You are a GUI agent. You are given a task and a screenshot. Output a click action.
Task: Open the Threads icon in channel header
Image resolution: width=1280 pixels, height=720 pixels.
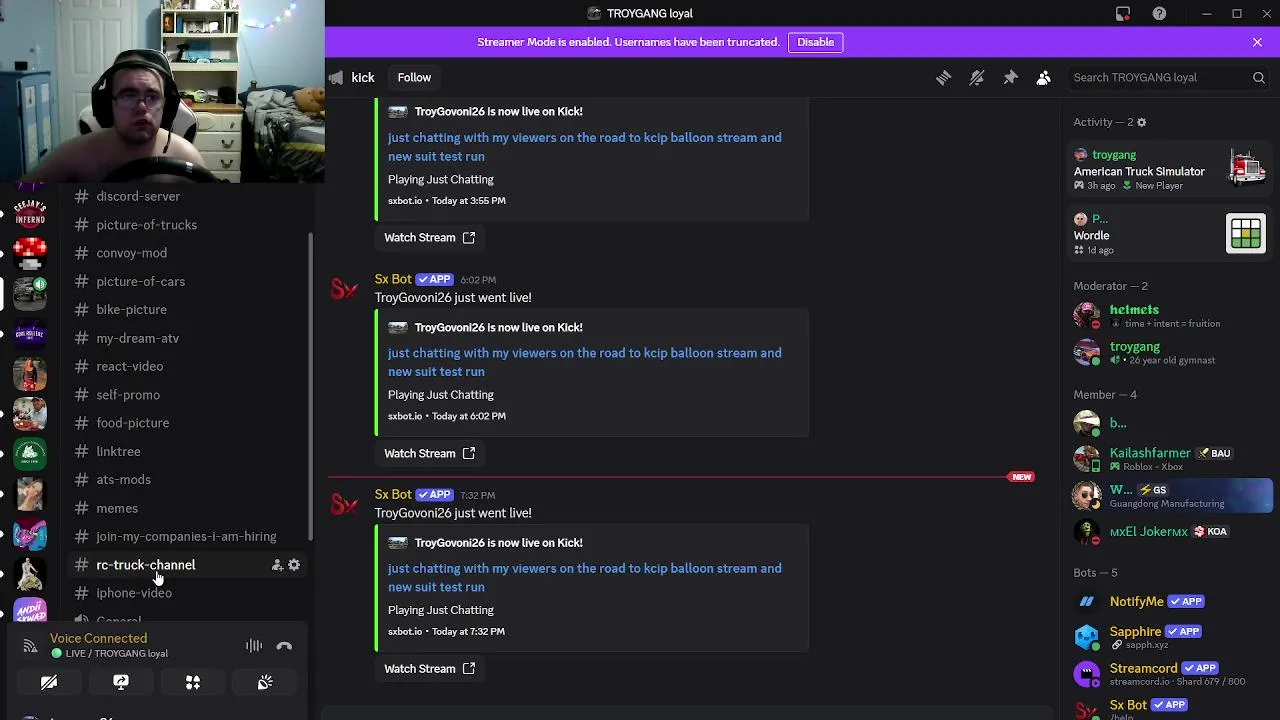tap(943, 78)
